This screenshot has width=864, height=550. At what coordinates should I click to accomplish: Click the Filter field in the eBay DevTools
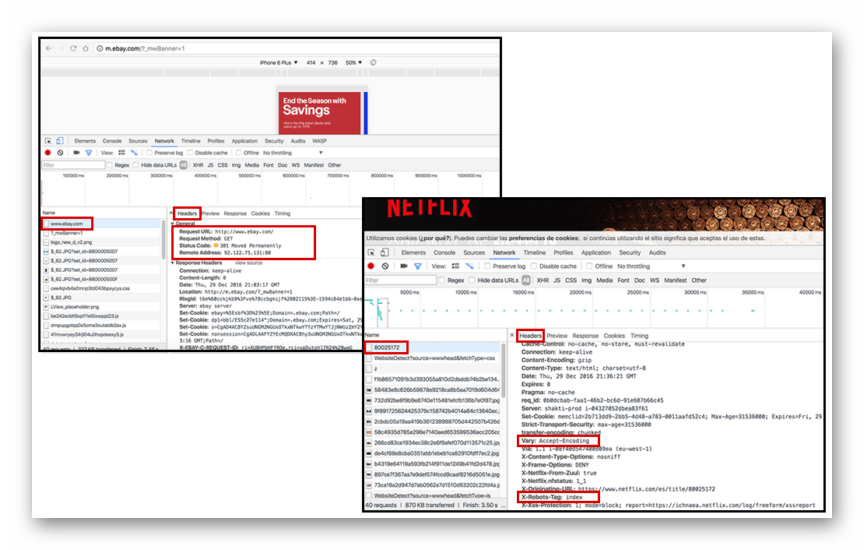pos(73,165)
